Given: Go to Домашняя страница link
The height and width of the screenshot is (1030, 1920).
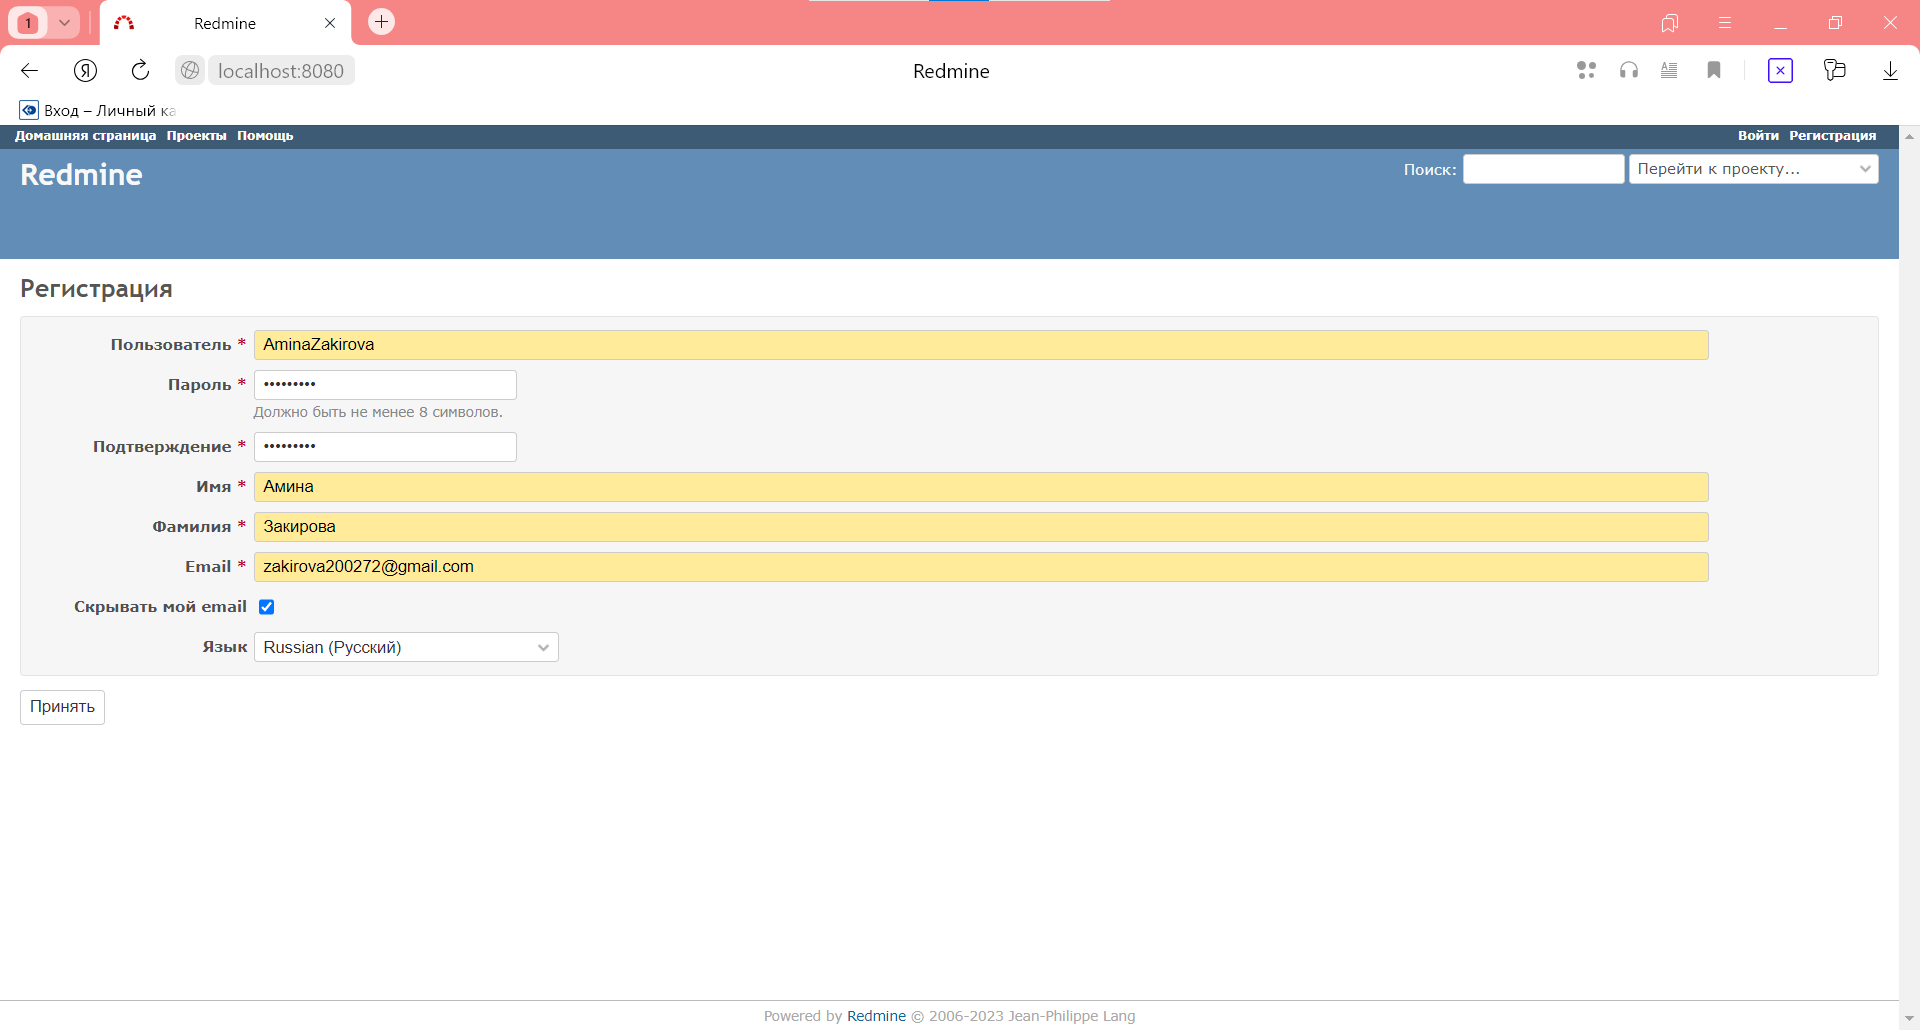Looking at the screenshot, I should 85,136.
